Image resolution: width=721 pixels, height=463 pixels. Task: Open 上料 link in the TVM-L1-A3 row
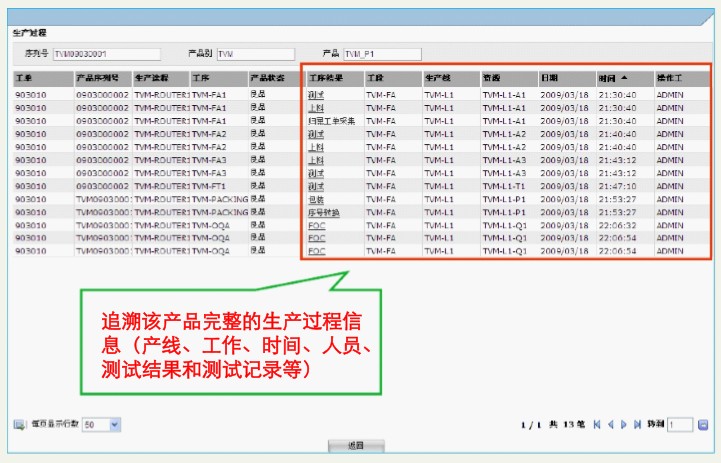tap(316, 160)
